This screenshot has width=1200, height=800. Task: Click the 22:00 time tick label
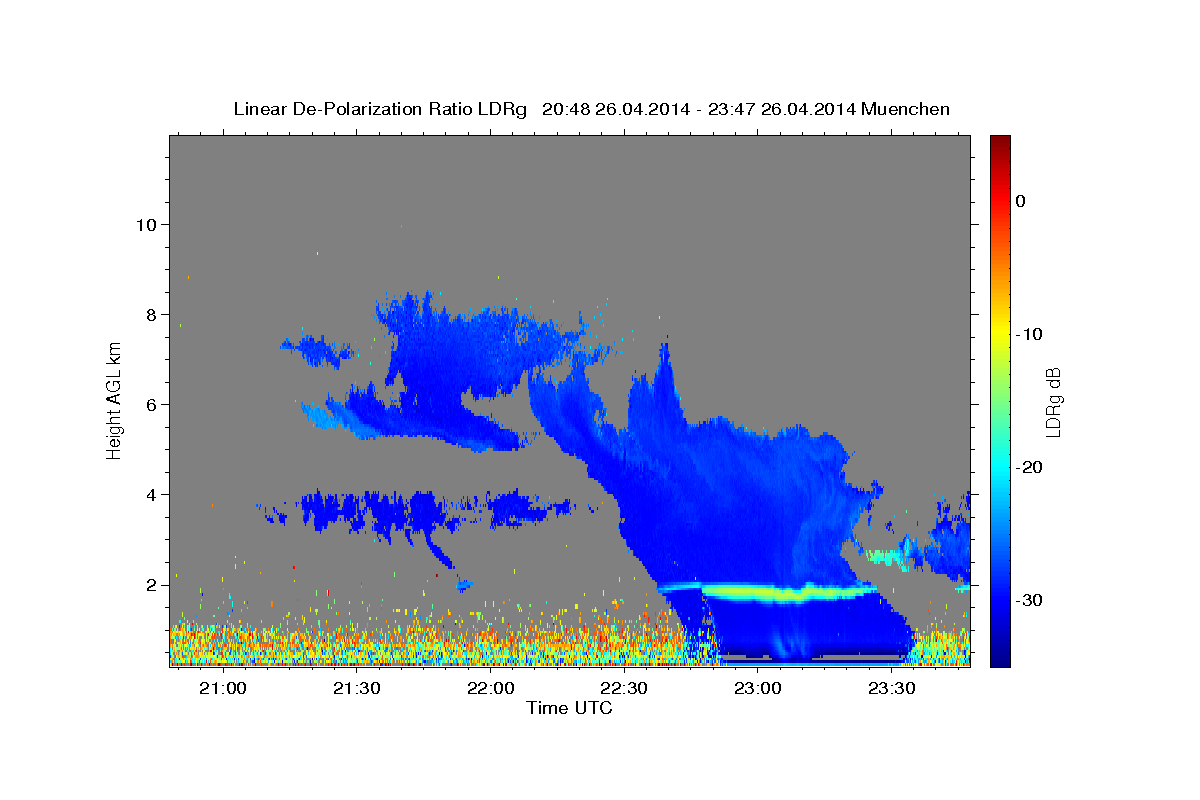(x=491, y=689)
